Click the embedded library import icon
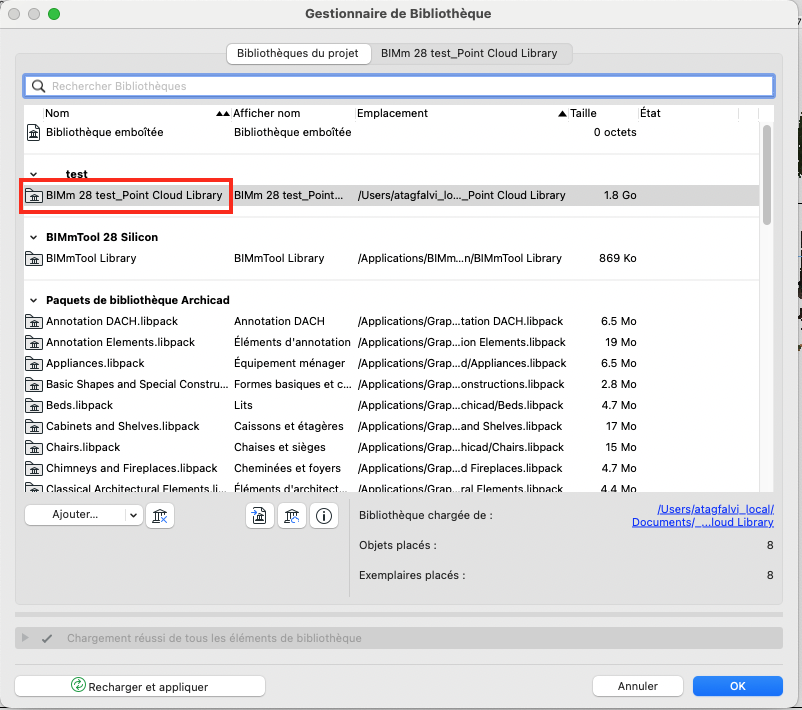Viewport: 802px width, 710px height. [259, 516]
